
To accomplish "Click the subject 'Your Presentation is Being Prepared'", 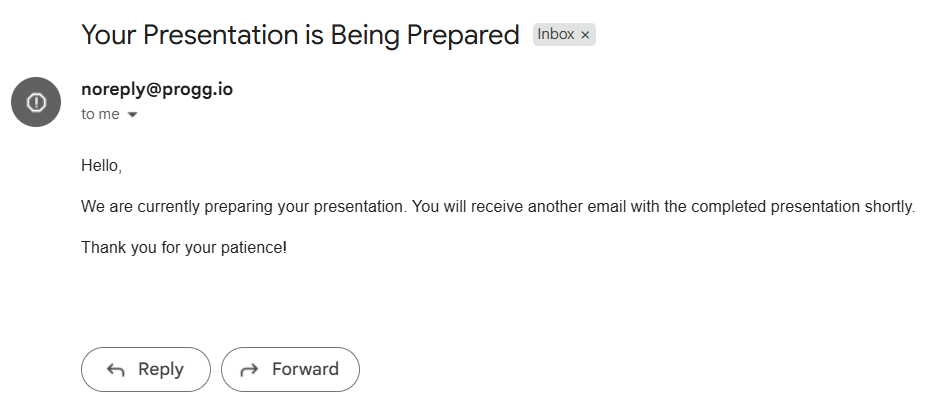I will 300,35.
